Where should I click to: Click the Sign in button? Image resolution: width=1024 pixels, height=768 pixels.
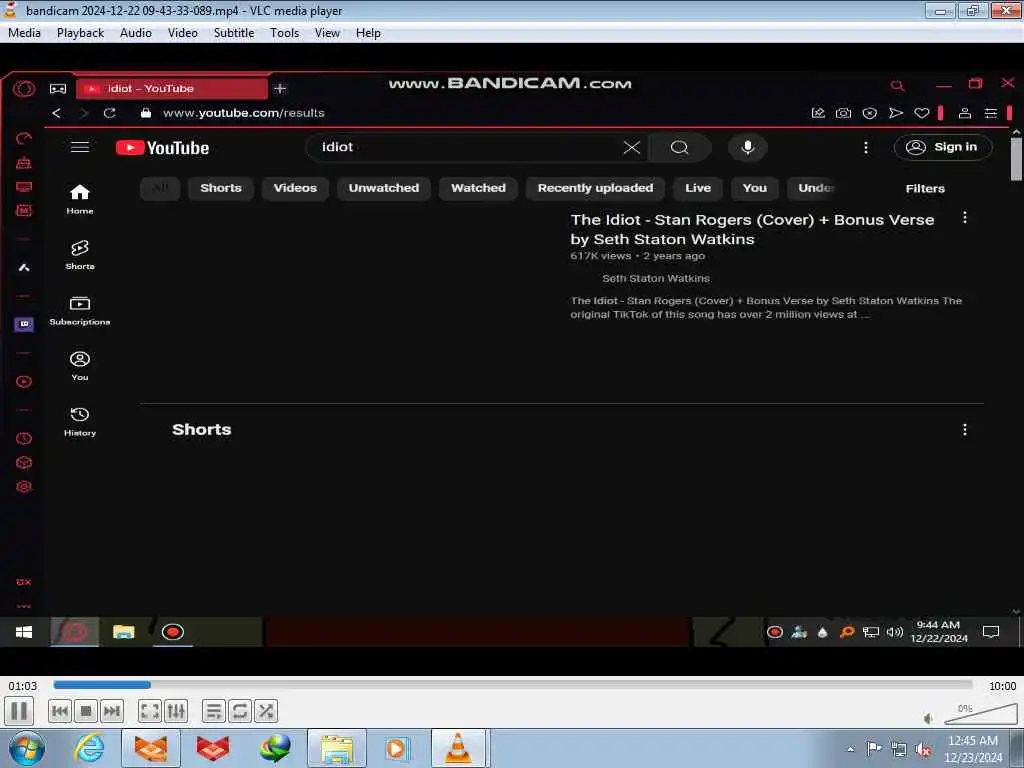(x=943, y=147)
